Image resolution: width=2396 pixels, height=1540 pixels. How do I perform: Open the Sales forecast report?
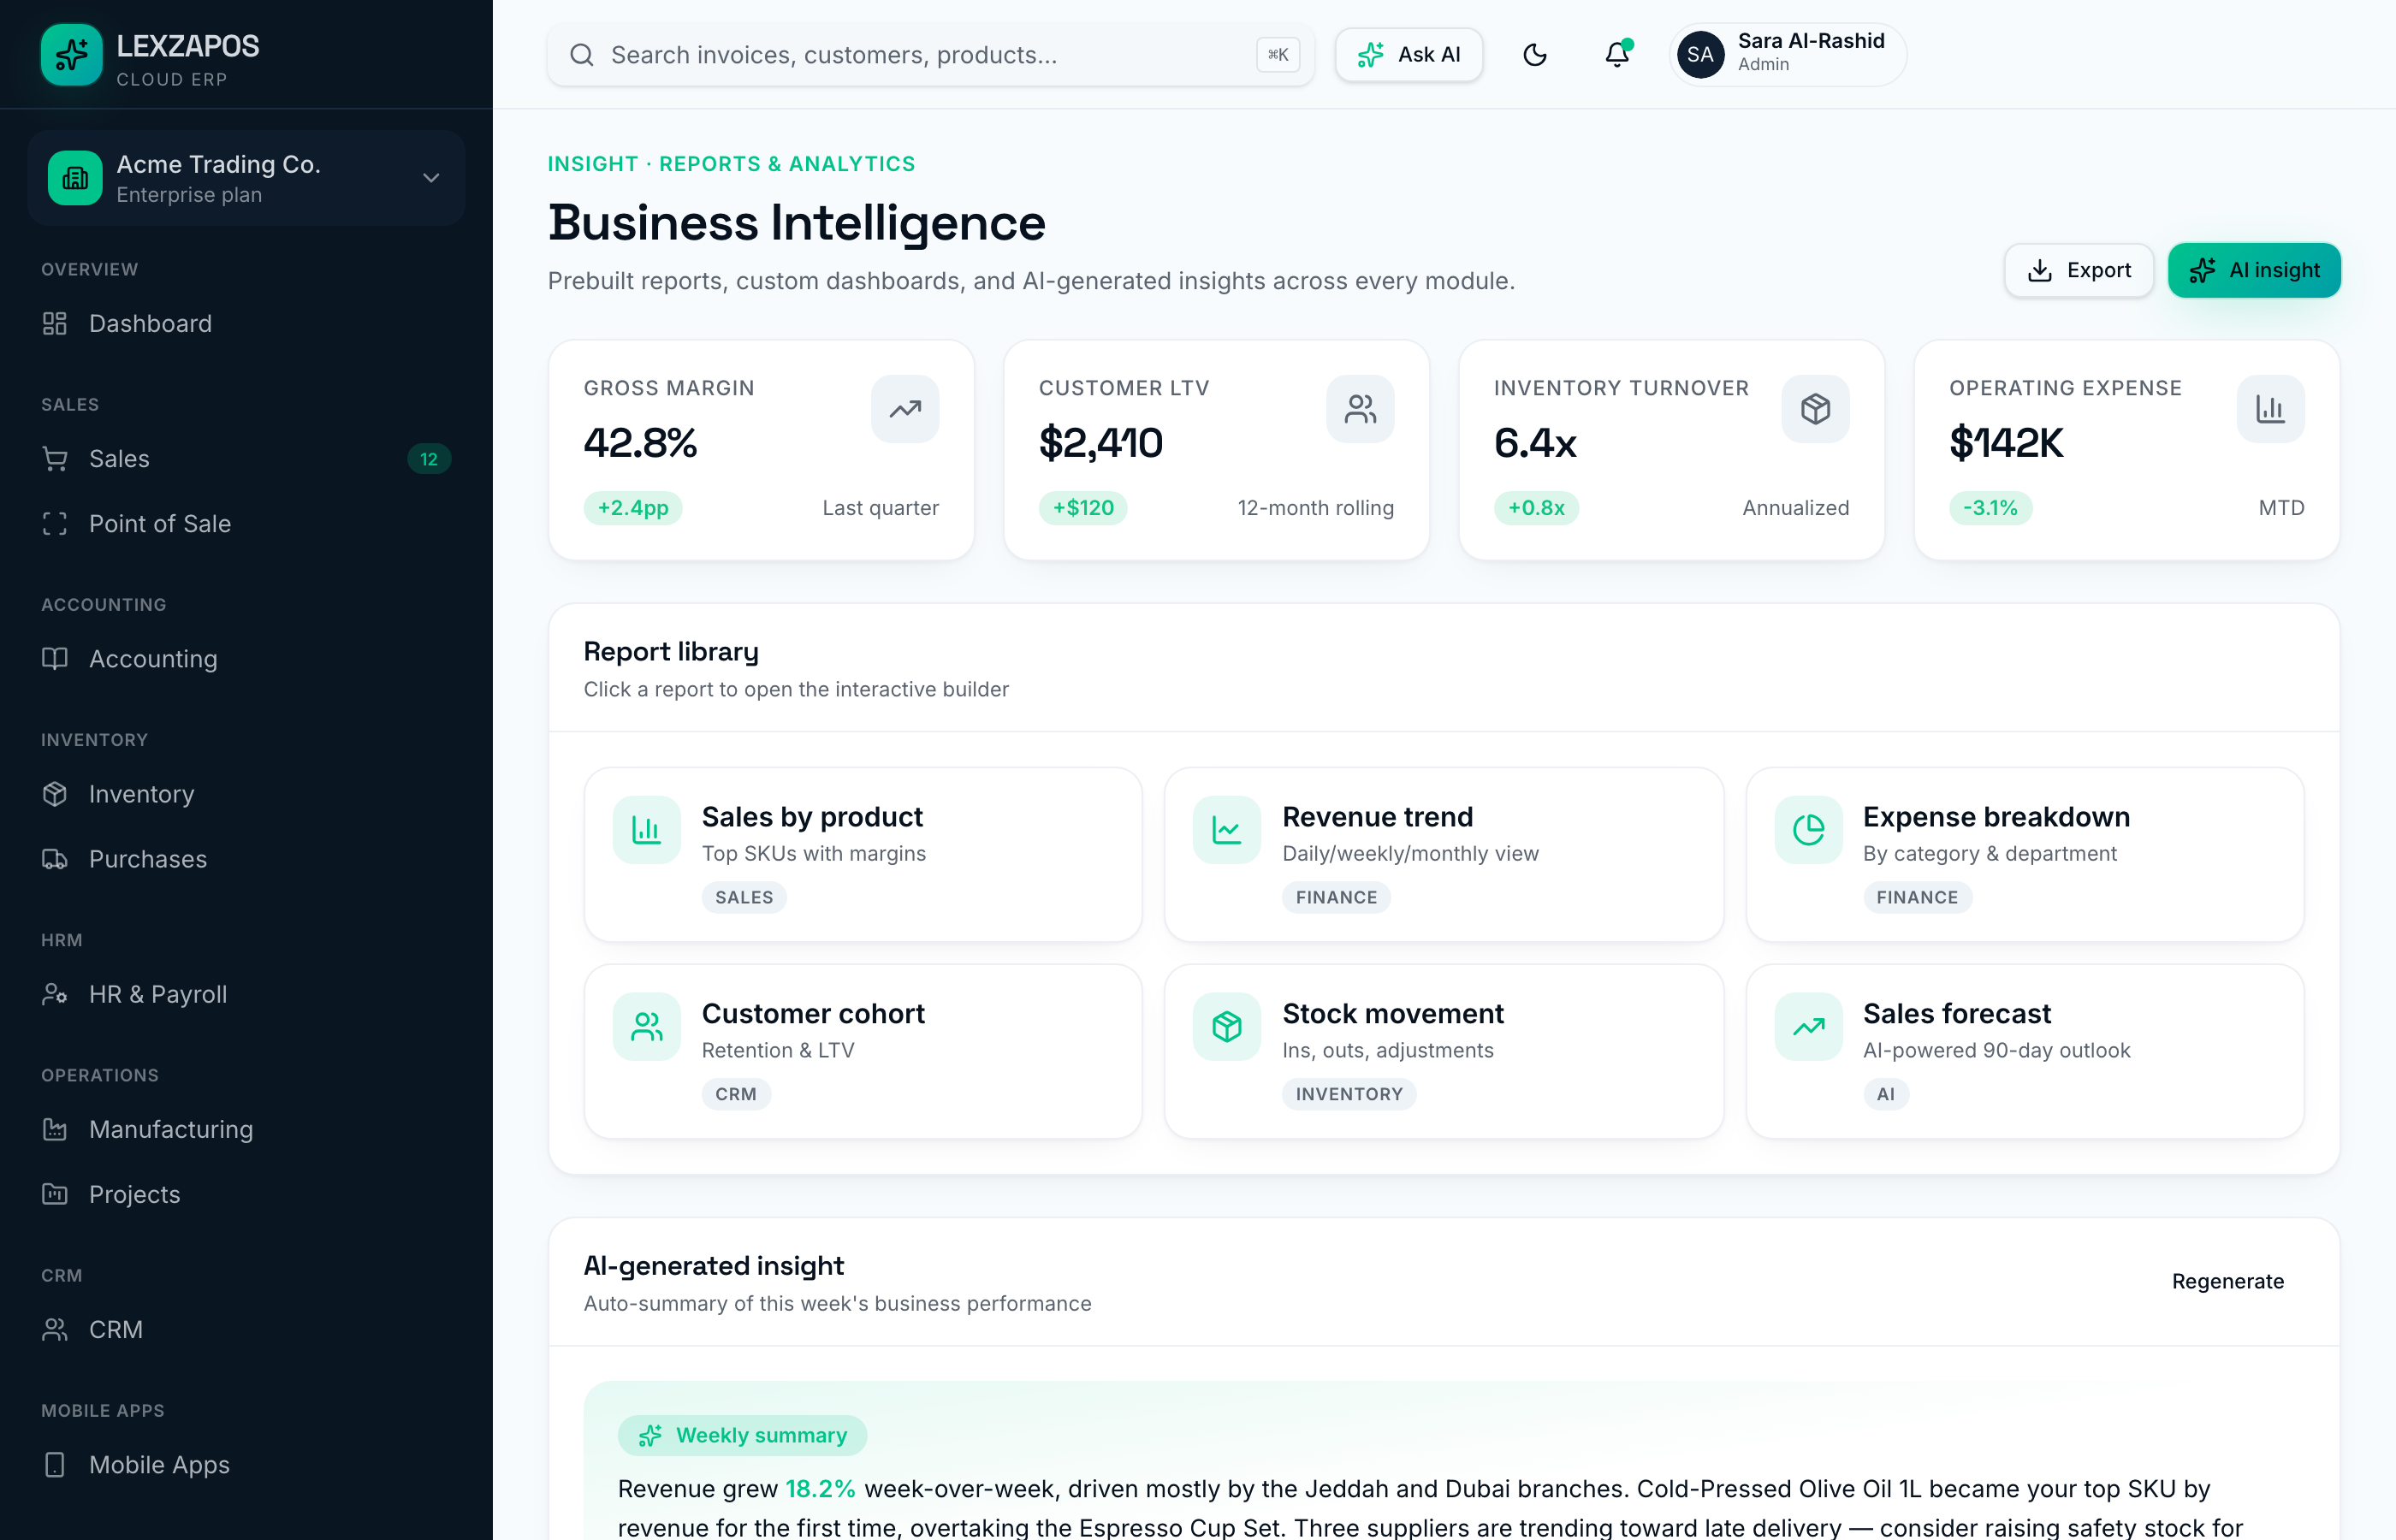pos(2024,1051)
